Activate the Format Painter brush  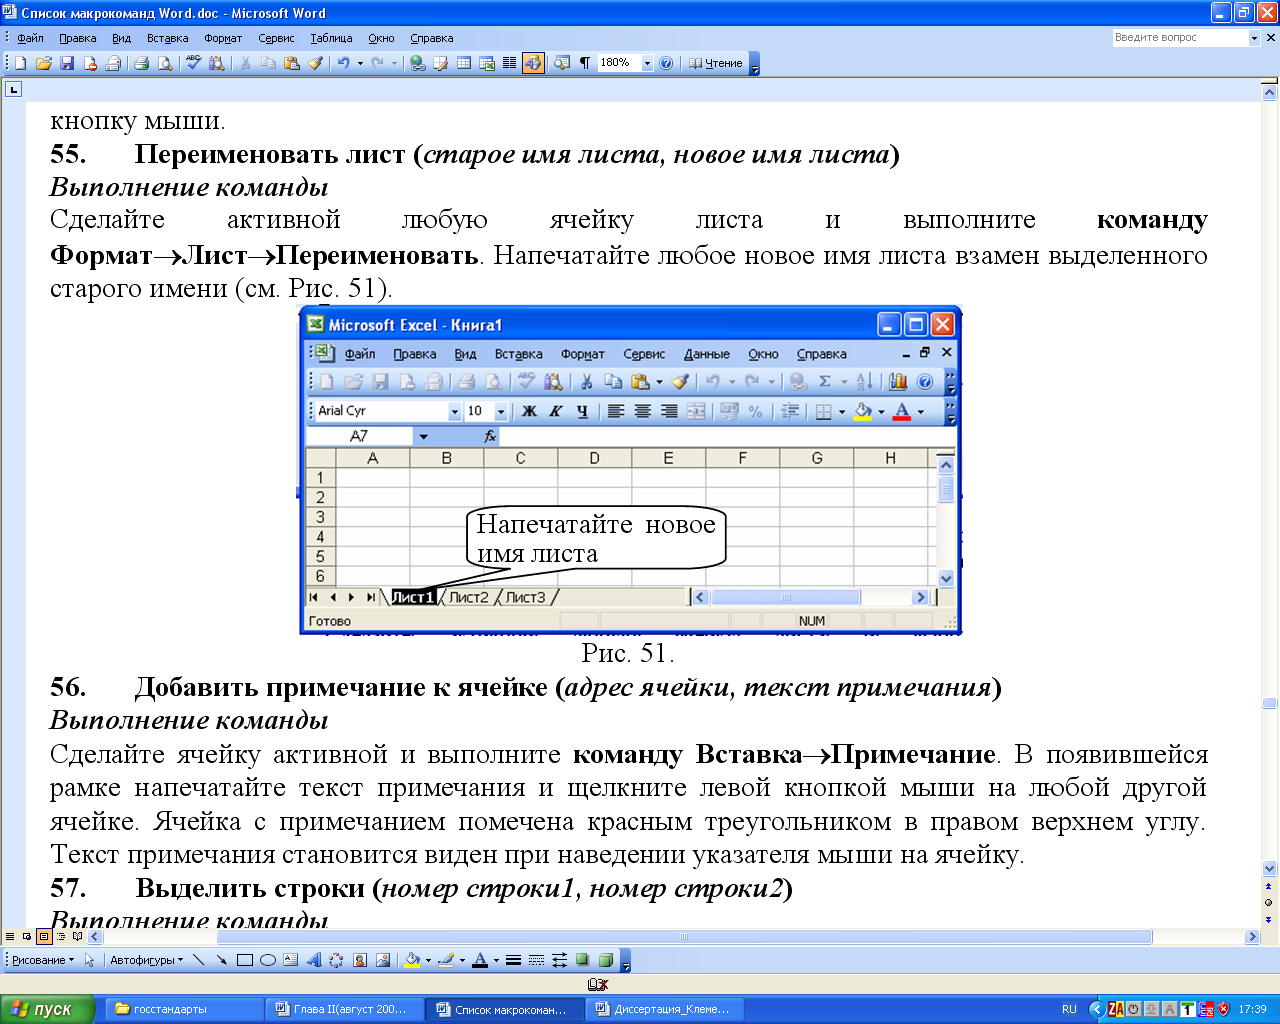coord(315,63)
